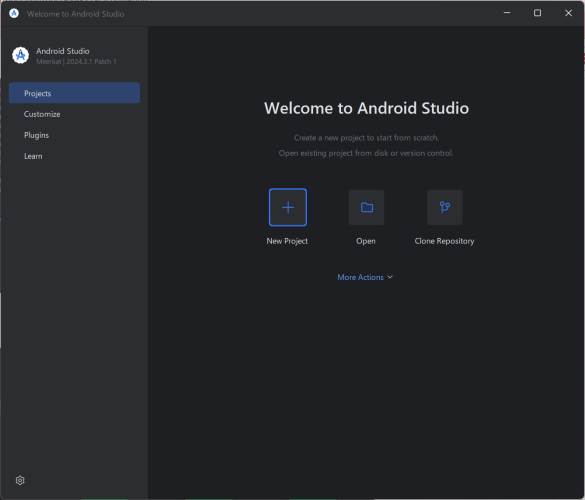Image resolution: width=585 pixels, height=500 pixels.
Task: Click the Clone Repository label
Action: (444, 241)
